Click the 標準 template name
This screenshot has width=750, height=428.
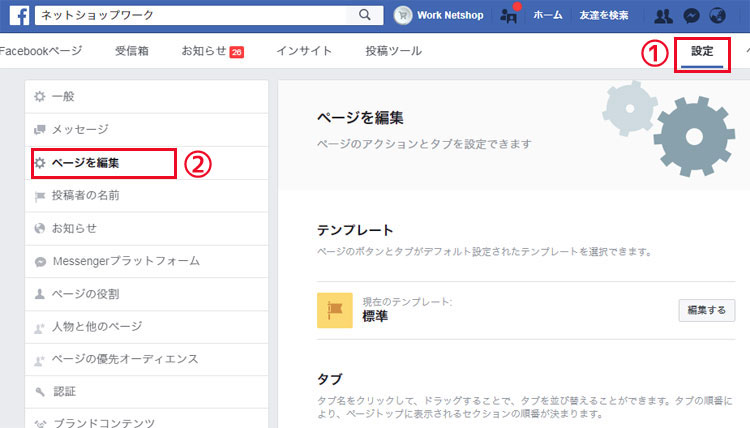coord(375,316)
